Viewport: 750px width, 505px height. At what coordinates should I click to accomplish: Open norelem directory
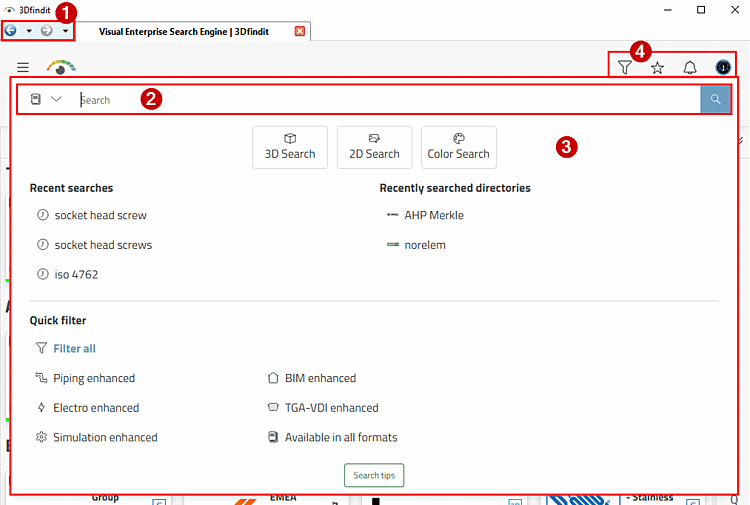coord(425,245)
